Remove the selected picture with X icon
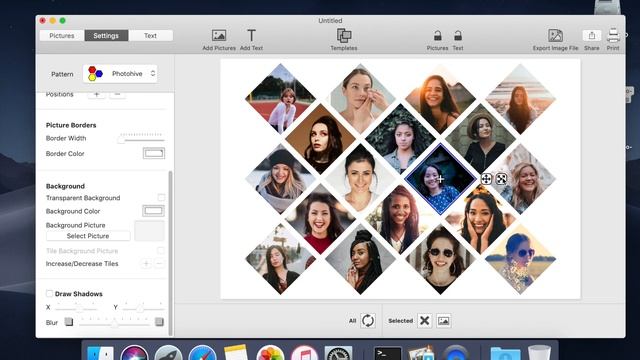640x360 pixels. click(424, 321)
